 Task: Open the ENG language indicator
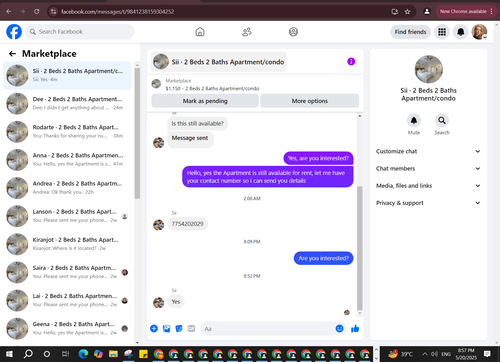[446, 354]
